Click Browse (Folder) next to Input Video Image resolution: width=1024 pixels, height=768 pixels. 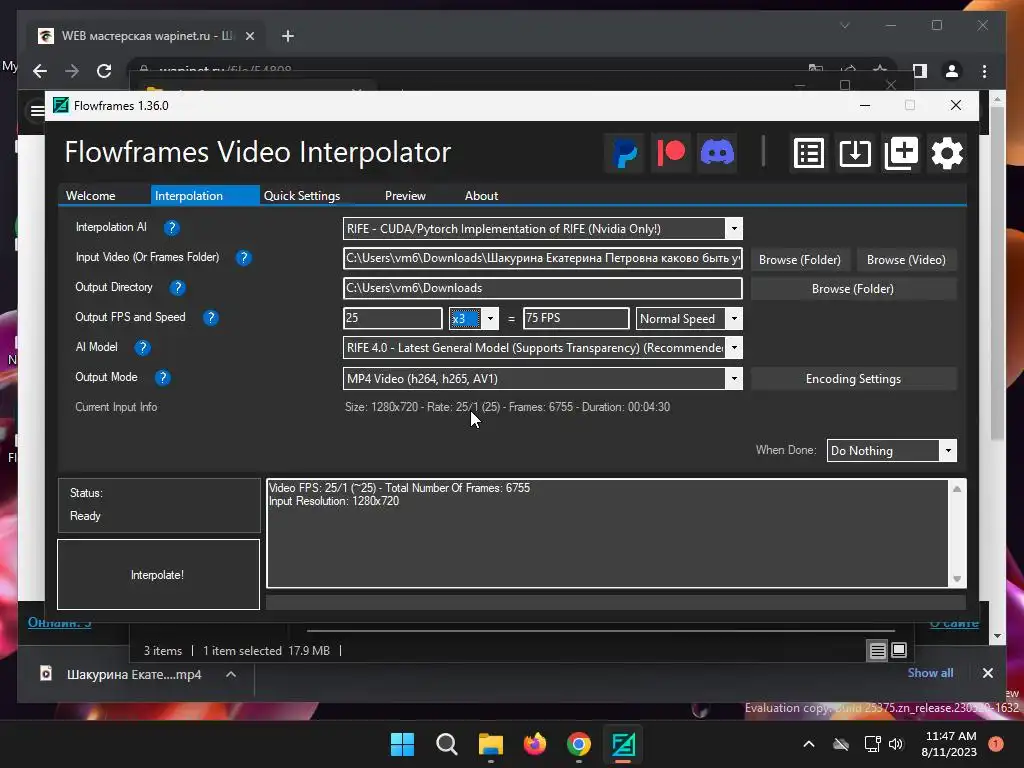pos(799,260)
